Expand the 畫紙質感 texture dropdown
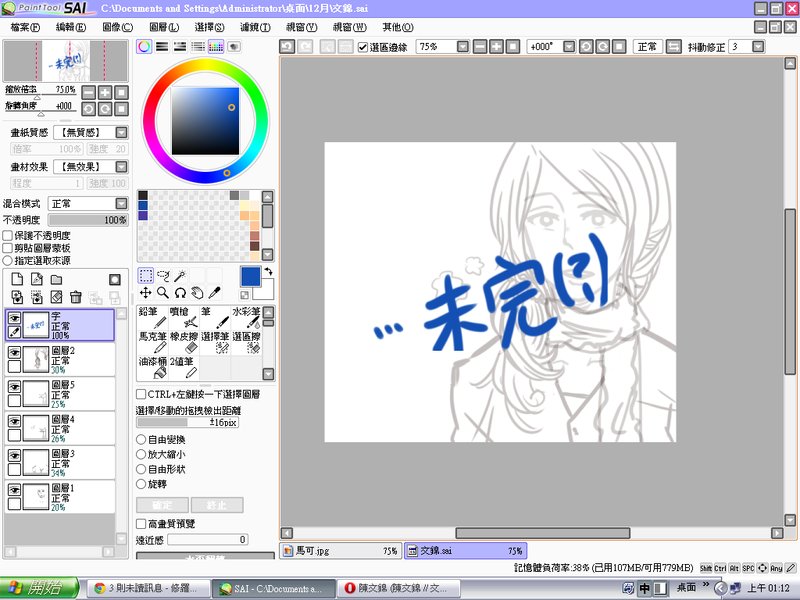Viewport: 800px width, 600px height. click(121, 132)
